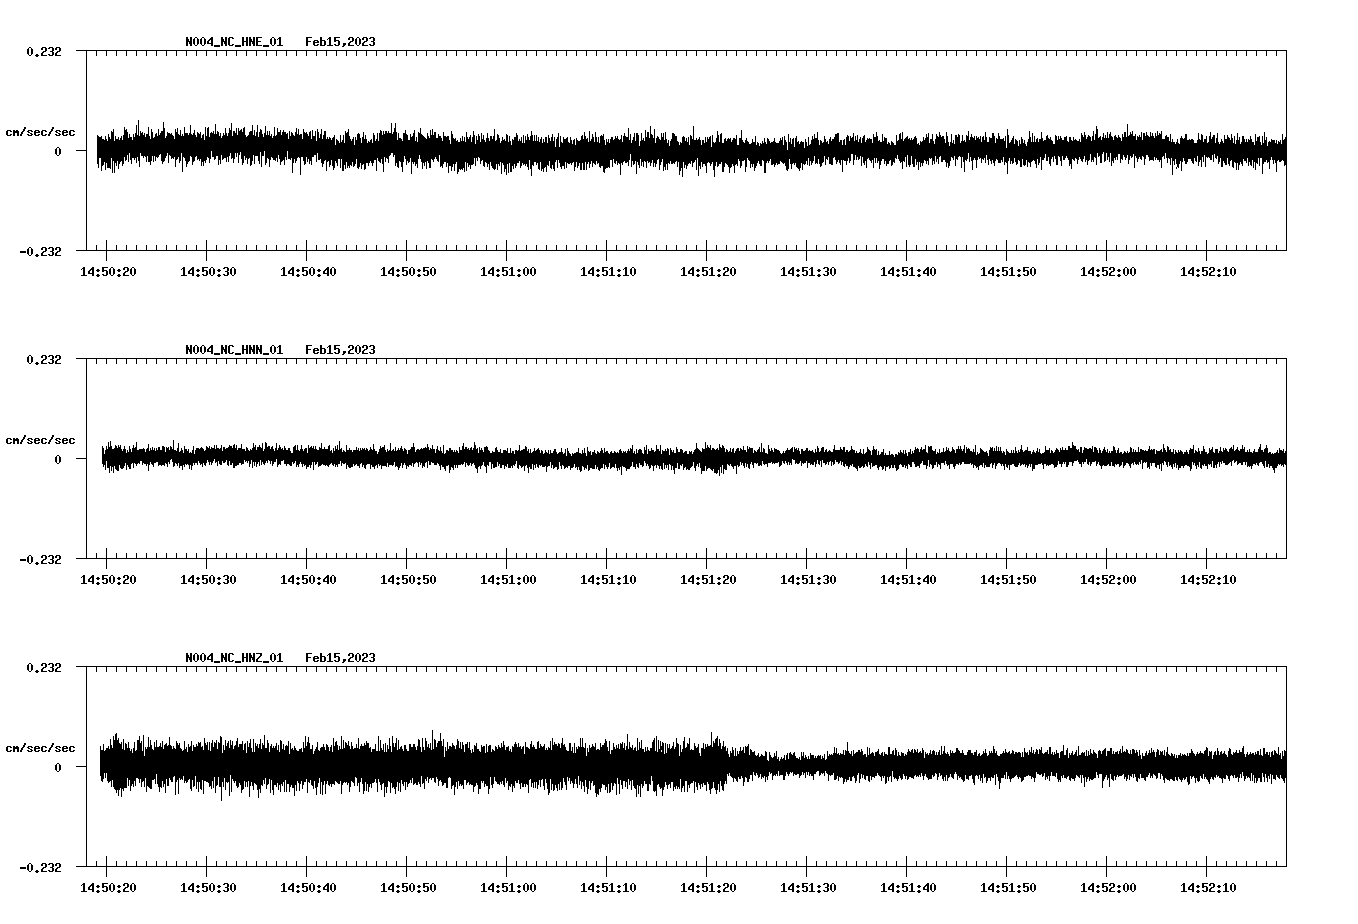Click 14:50:20 time label under HNZ plot
This screenshot has height=924, width=1358.
(108, 888)
